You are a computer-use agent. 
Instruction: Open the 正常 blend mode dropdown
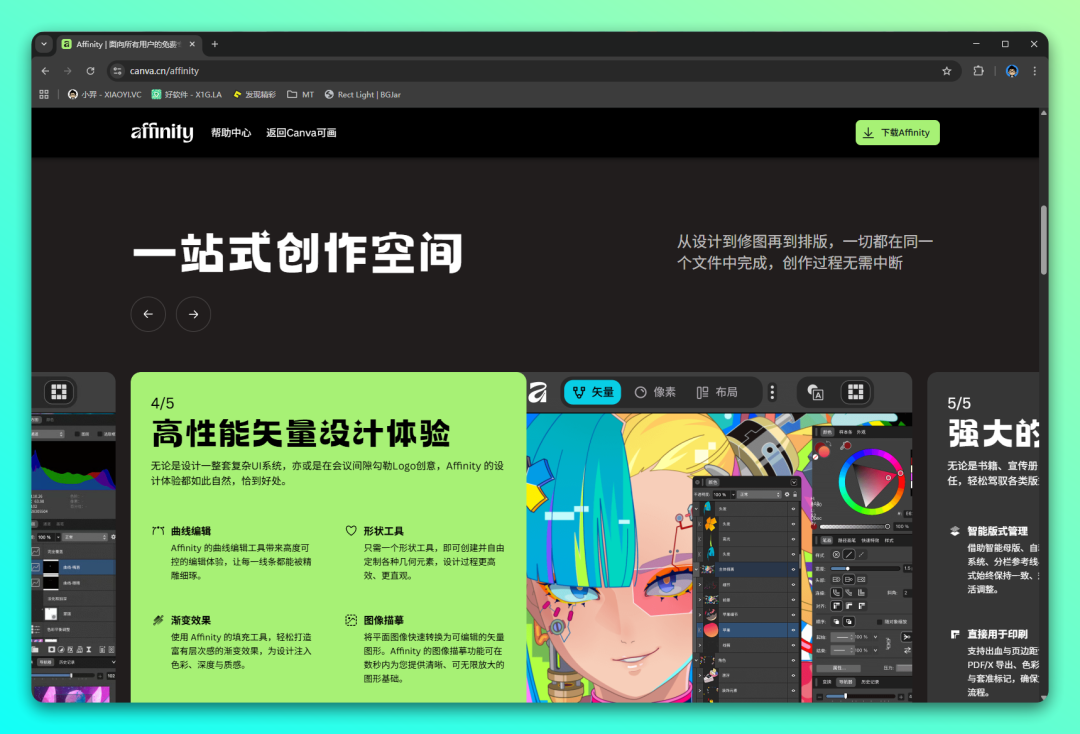761,493
